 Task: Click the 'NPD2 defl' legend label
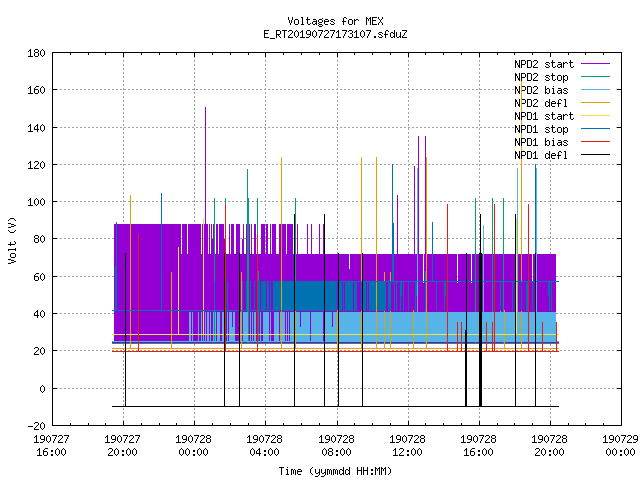point(541,103)
